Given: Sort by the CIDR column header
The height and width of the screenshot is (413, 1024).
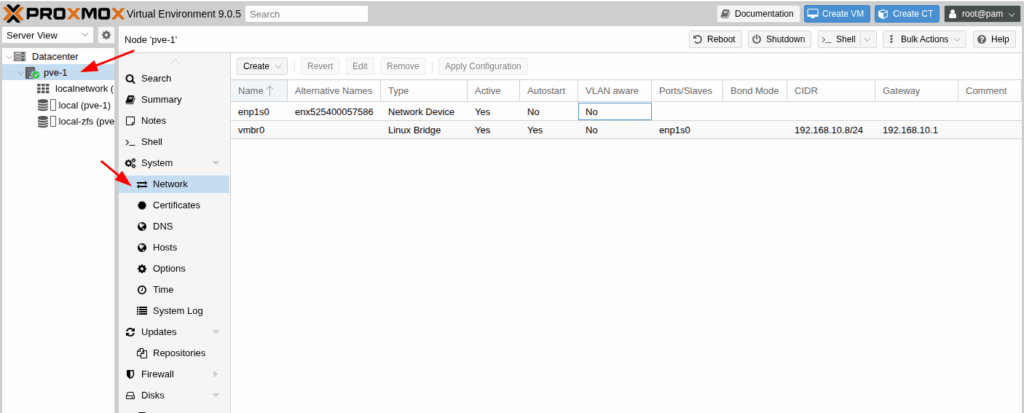Looking at the screenshot, I should [831, 91].
